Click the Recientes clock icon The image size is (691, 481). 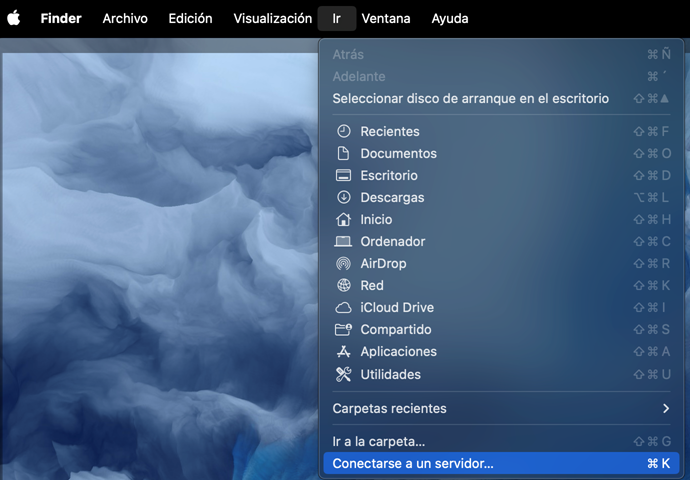(343, 131)
